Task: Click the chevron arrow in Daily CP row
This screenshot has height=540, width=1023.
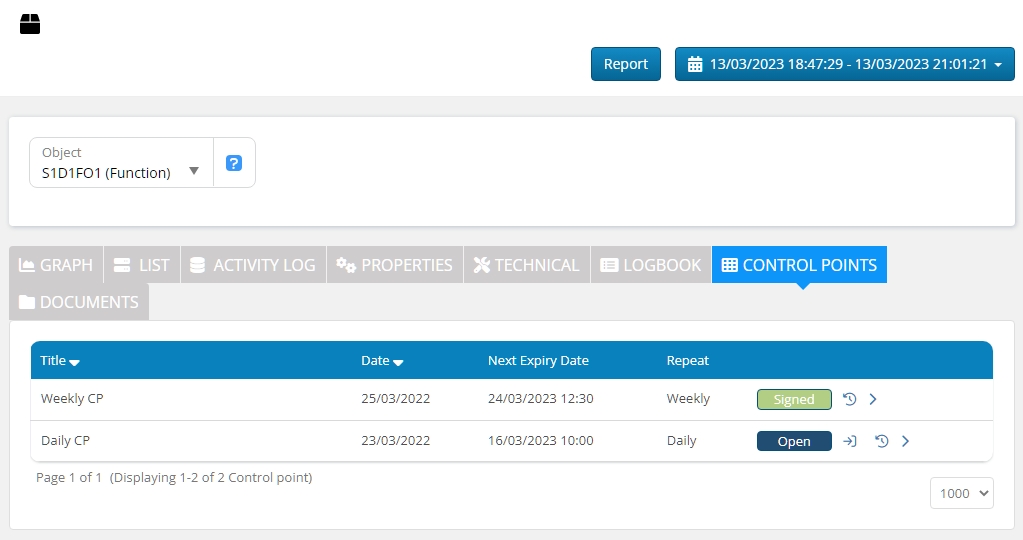Action: (906, 441)
